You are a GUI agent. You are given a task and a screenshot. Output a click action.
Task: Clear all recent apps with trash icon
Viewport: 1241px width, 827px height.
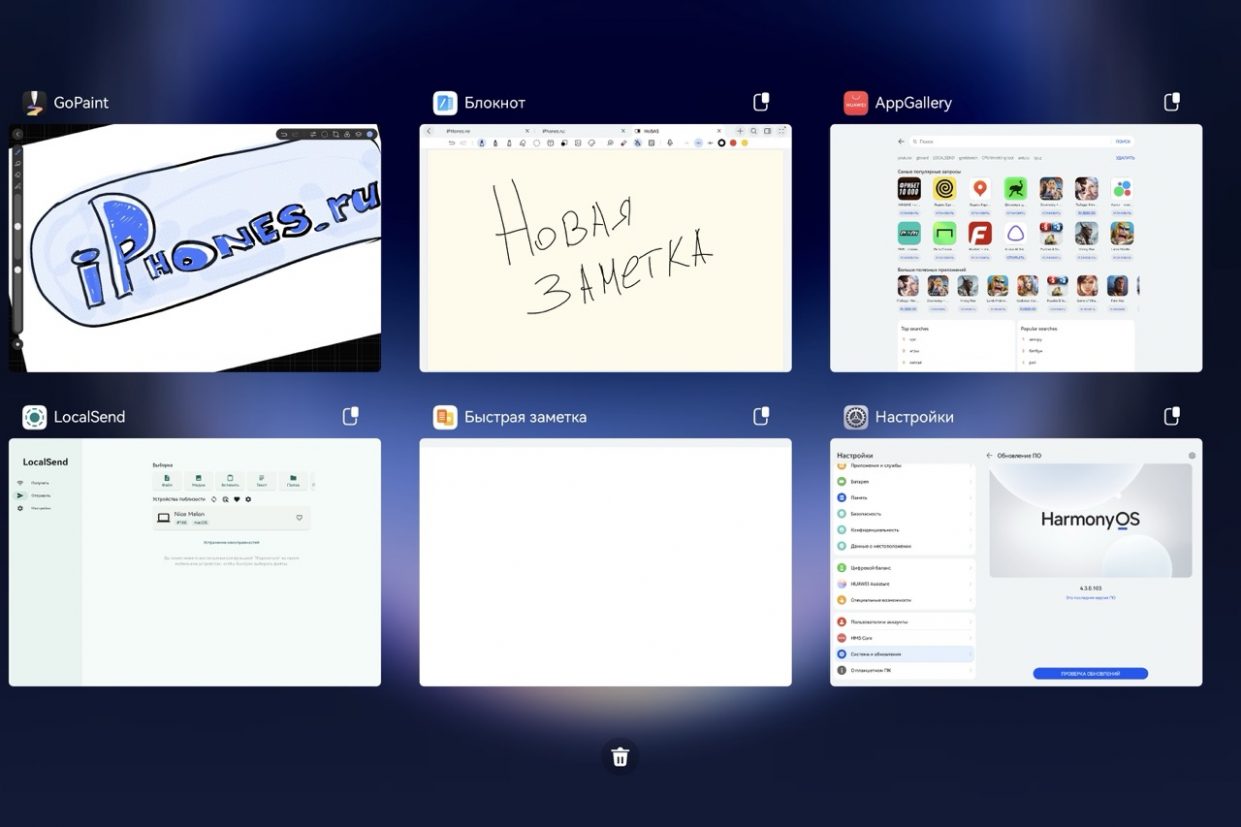coord(620,756)
